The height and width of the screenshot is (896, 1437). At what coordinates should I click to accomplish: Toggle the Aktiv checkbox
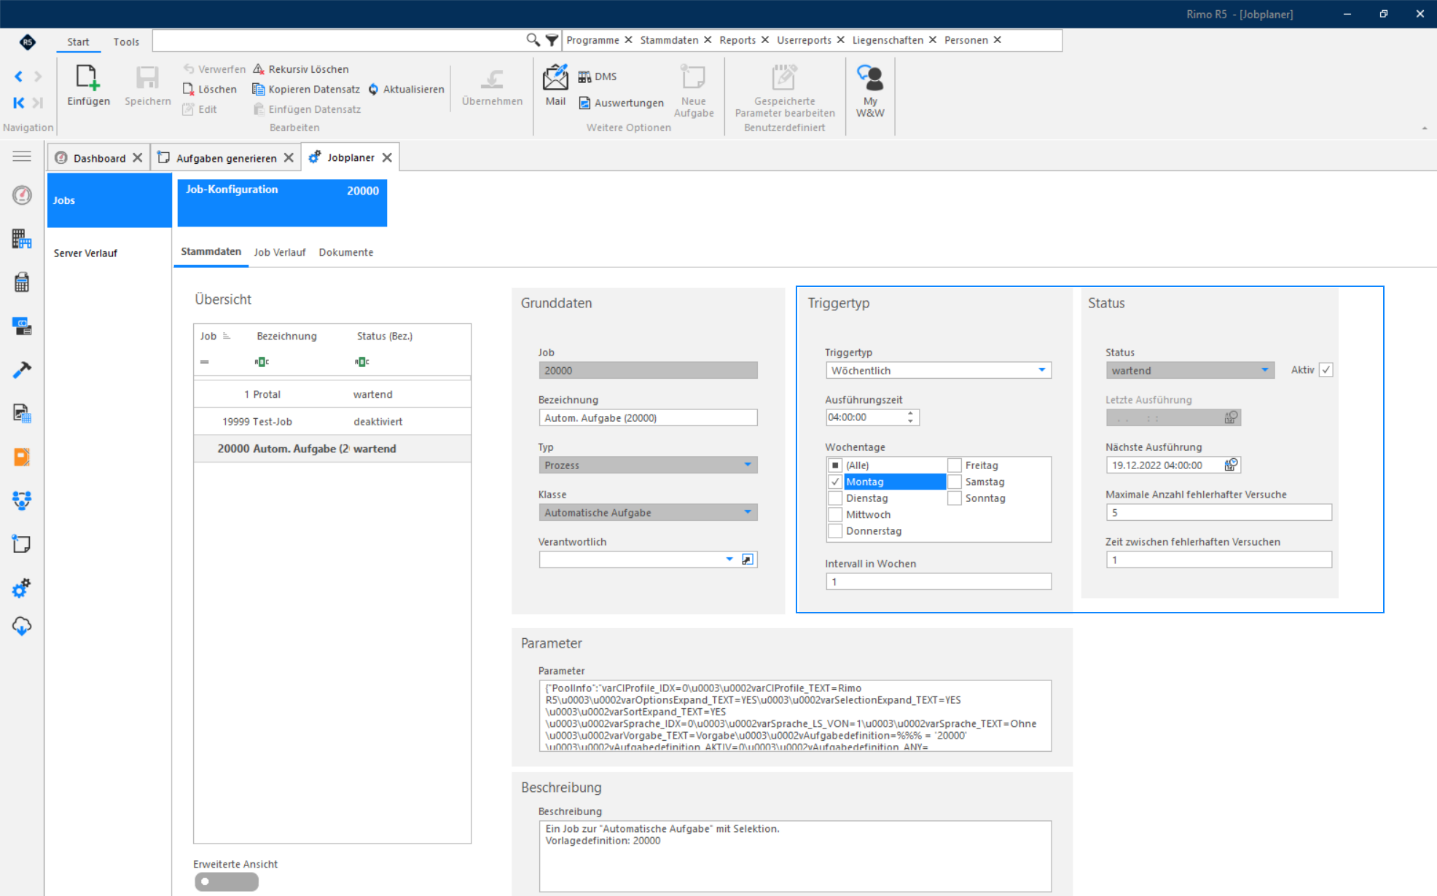click(1326, 370)
